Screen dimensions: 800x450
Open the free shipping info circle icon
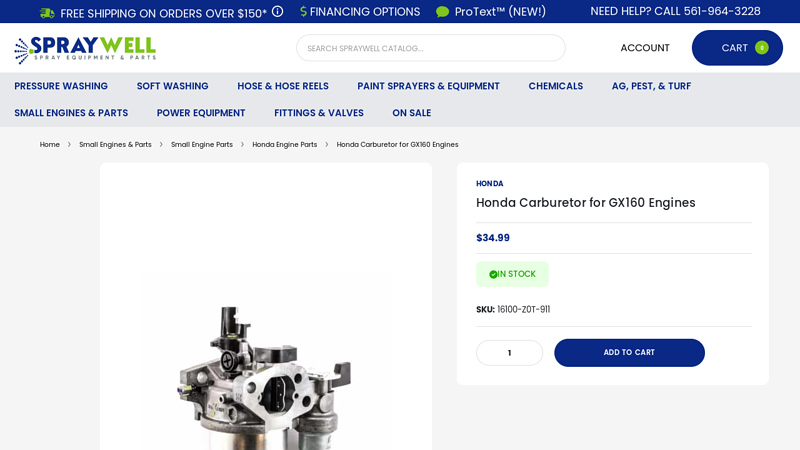278,11
